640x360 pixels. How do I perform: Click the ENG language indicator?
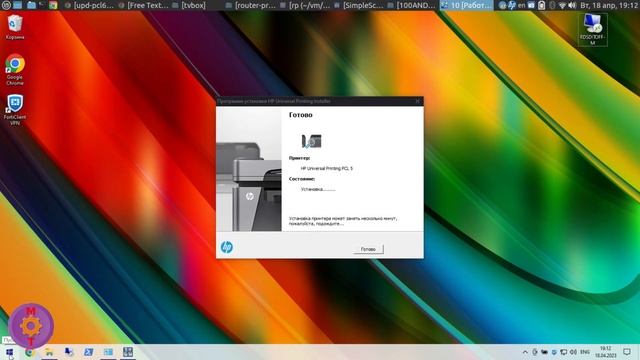[x=585, y=352]
